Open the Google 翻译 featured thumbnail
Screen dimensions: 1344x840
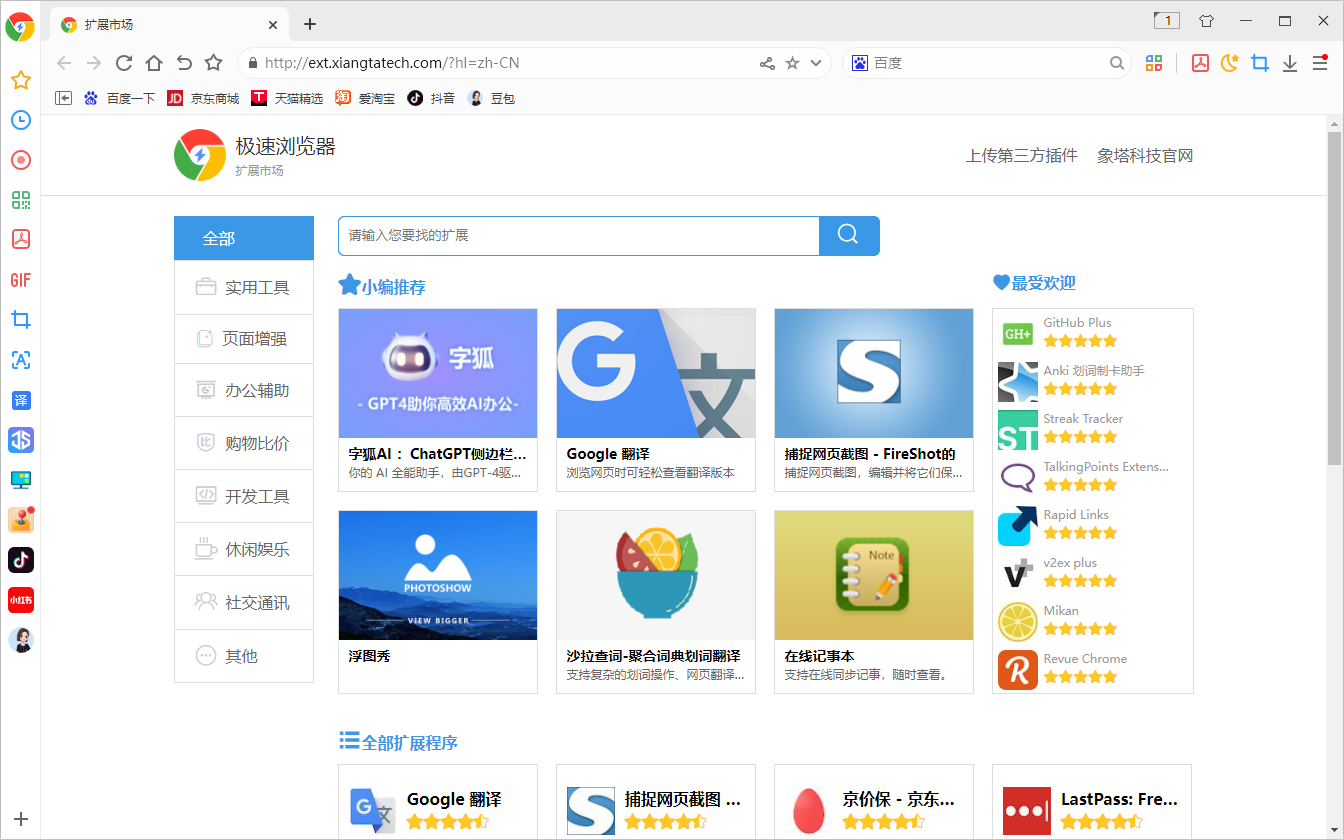pos(656,373)
